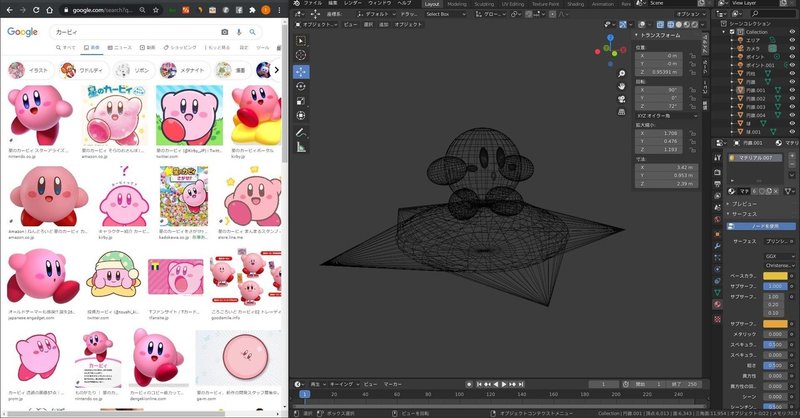Collapse the Collection tree in outliner
Screen dimensions: 800x418
(725, 32)
